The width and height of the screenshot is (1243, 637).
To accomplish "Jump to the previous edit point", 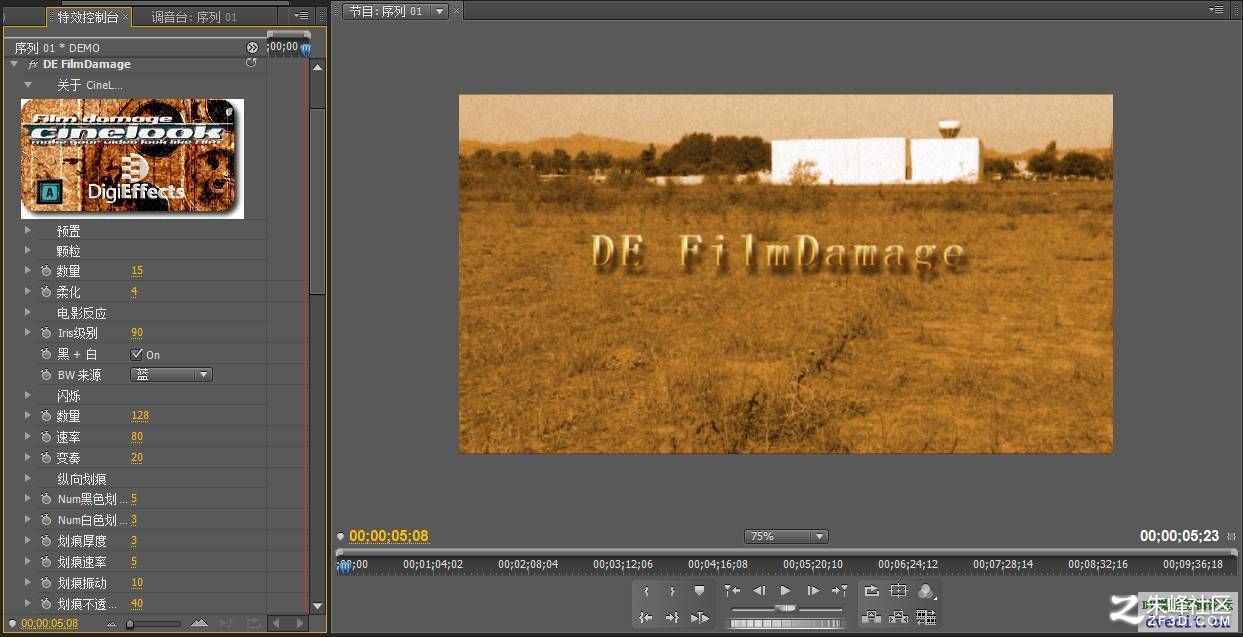I will click(732, 591).
